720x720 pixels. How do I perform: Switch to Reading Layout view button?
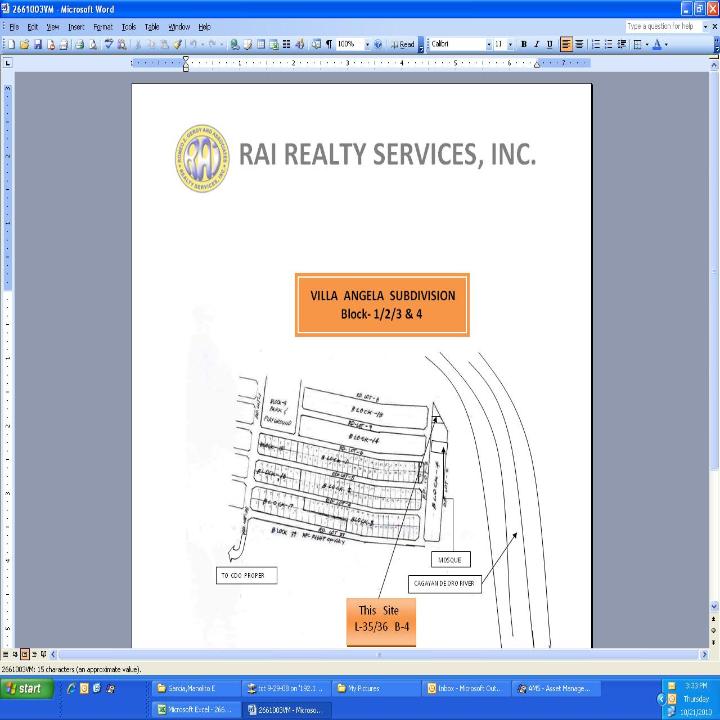44,654
